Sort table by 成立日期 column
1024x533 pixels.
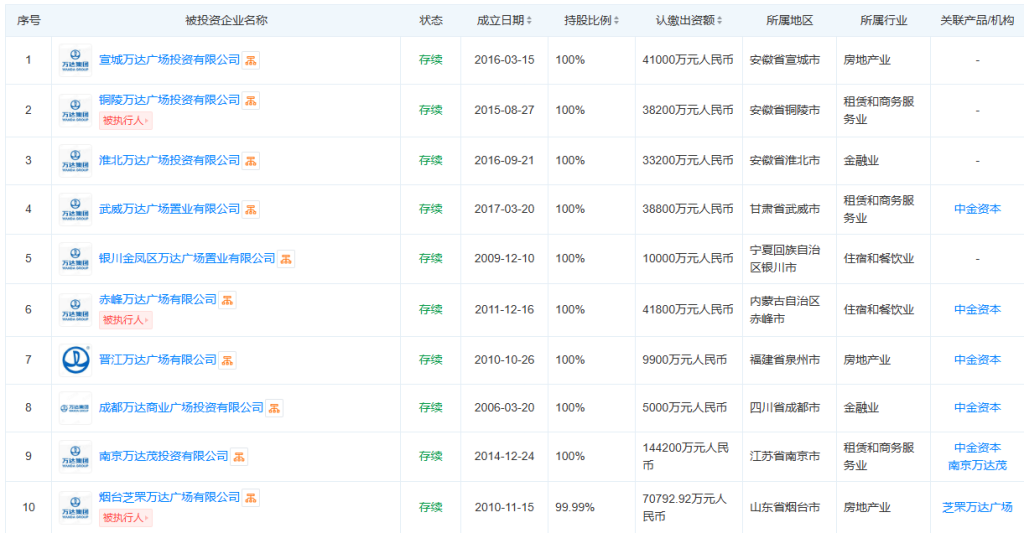pyautogui.click(x=504, y=20)
